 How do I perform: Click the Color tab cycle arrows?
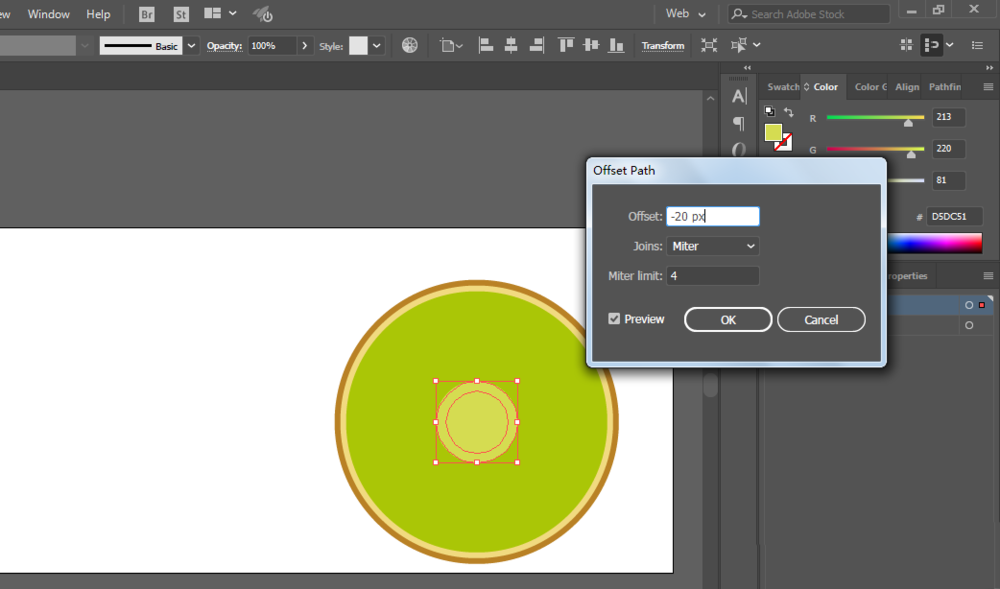[x=806, y=87]
